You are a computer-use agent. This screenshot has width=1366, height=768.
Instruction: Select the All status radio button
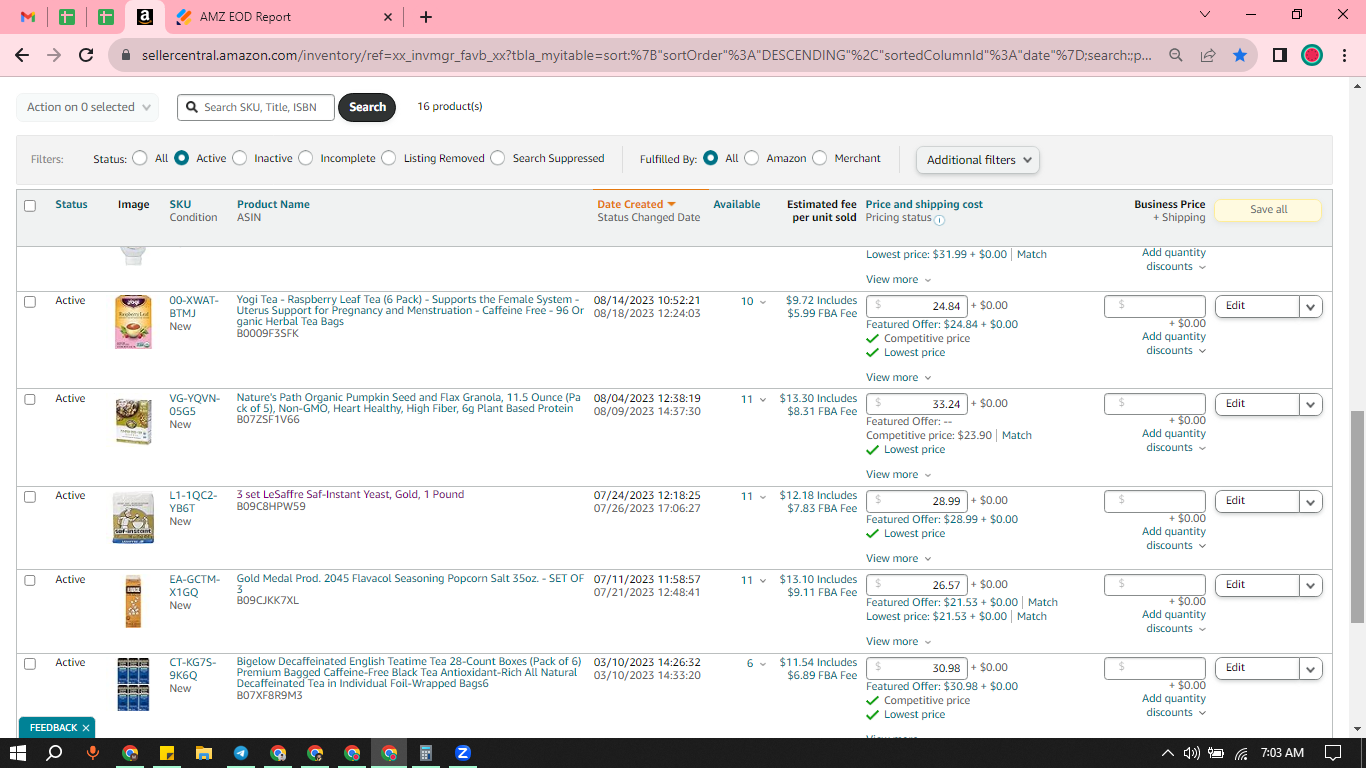point(139,158)
